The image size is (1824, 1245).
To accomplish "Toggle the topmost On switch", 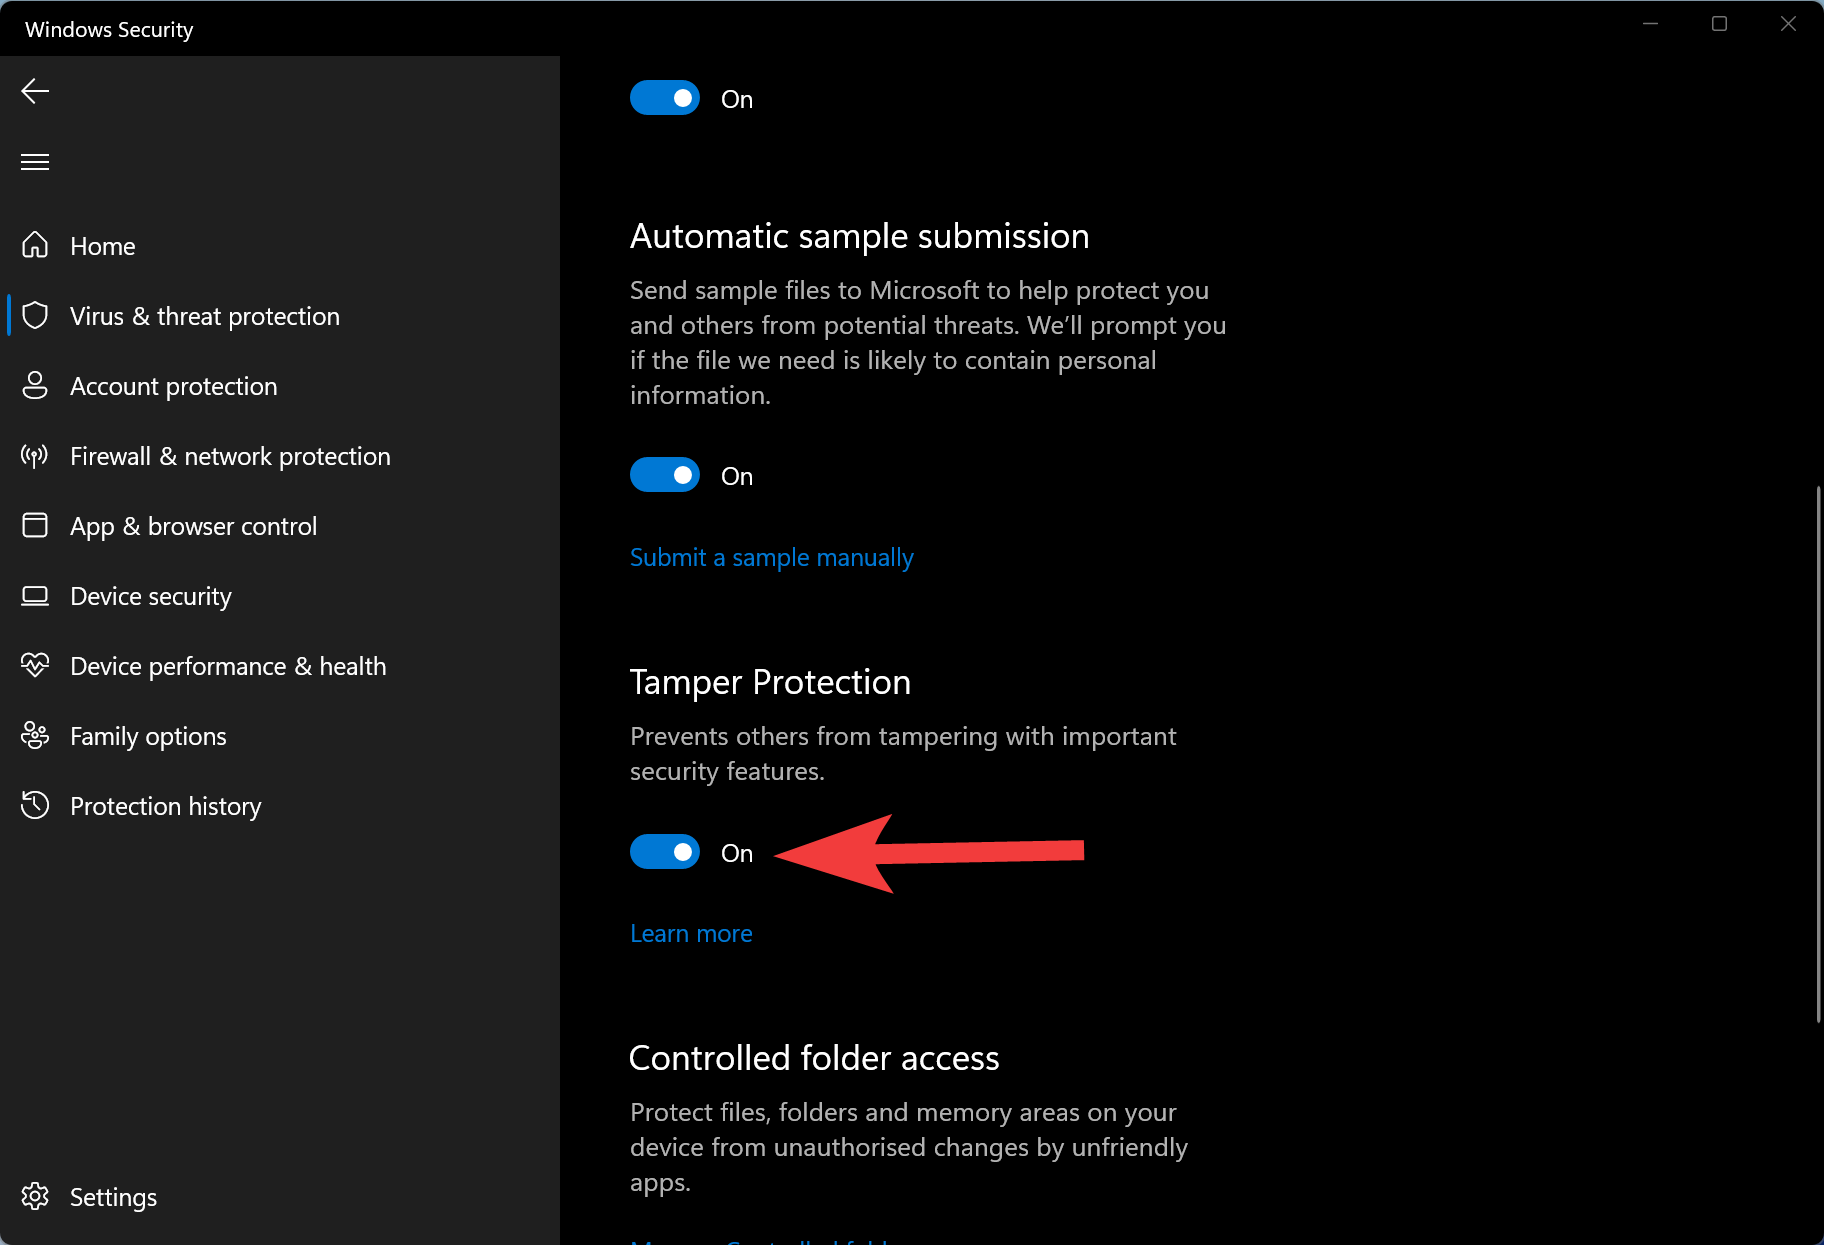I will pos(665,98).
